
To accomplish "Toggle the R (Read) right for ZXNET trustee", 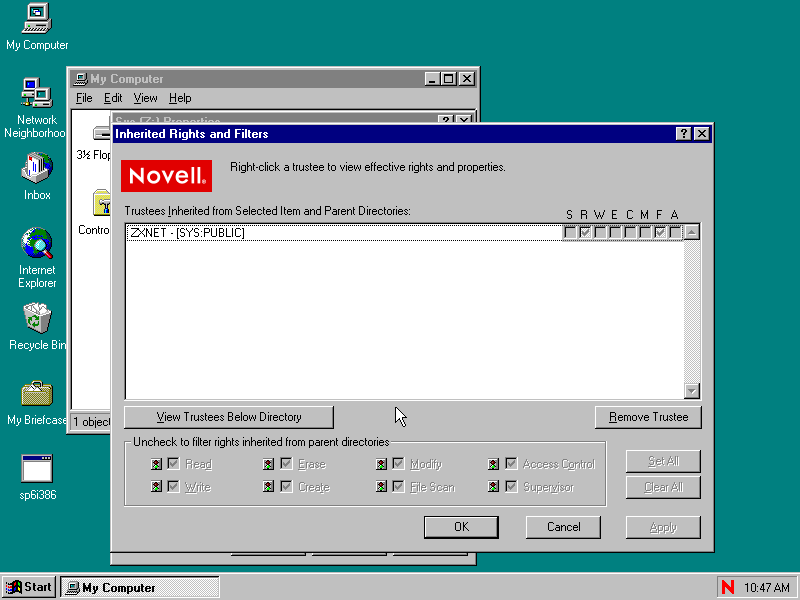I will tap(585, 233).
